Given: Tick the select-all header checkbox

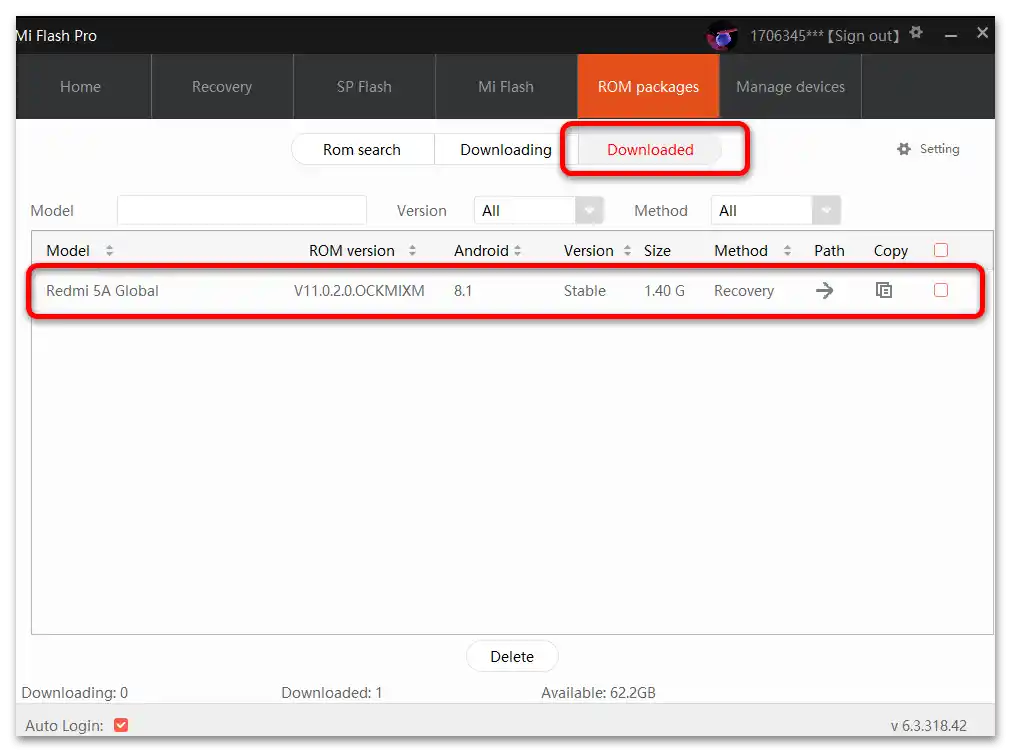Looking at the screenshot, I should pos(941,250).
